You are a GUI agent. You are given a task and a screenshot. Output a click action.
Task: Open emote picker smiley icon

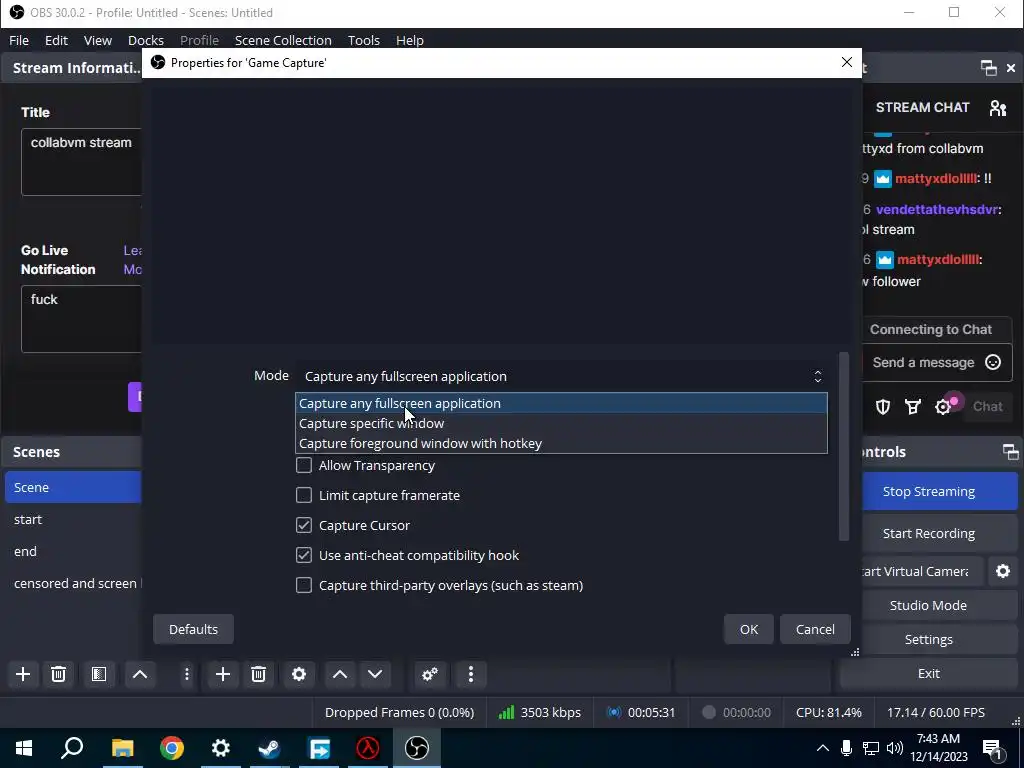pyautogui.click(x=993, y=362)
